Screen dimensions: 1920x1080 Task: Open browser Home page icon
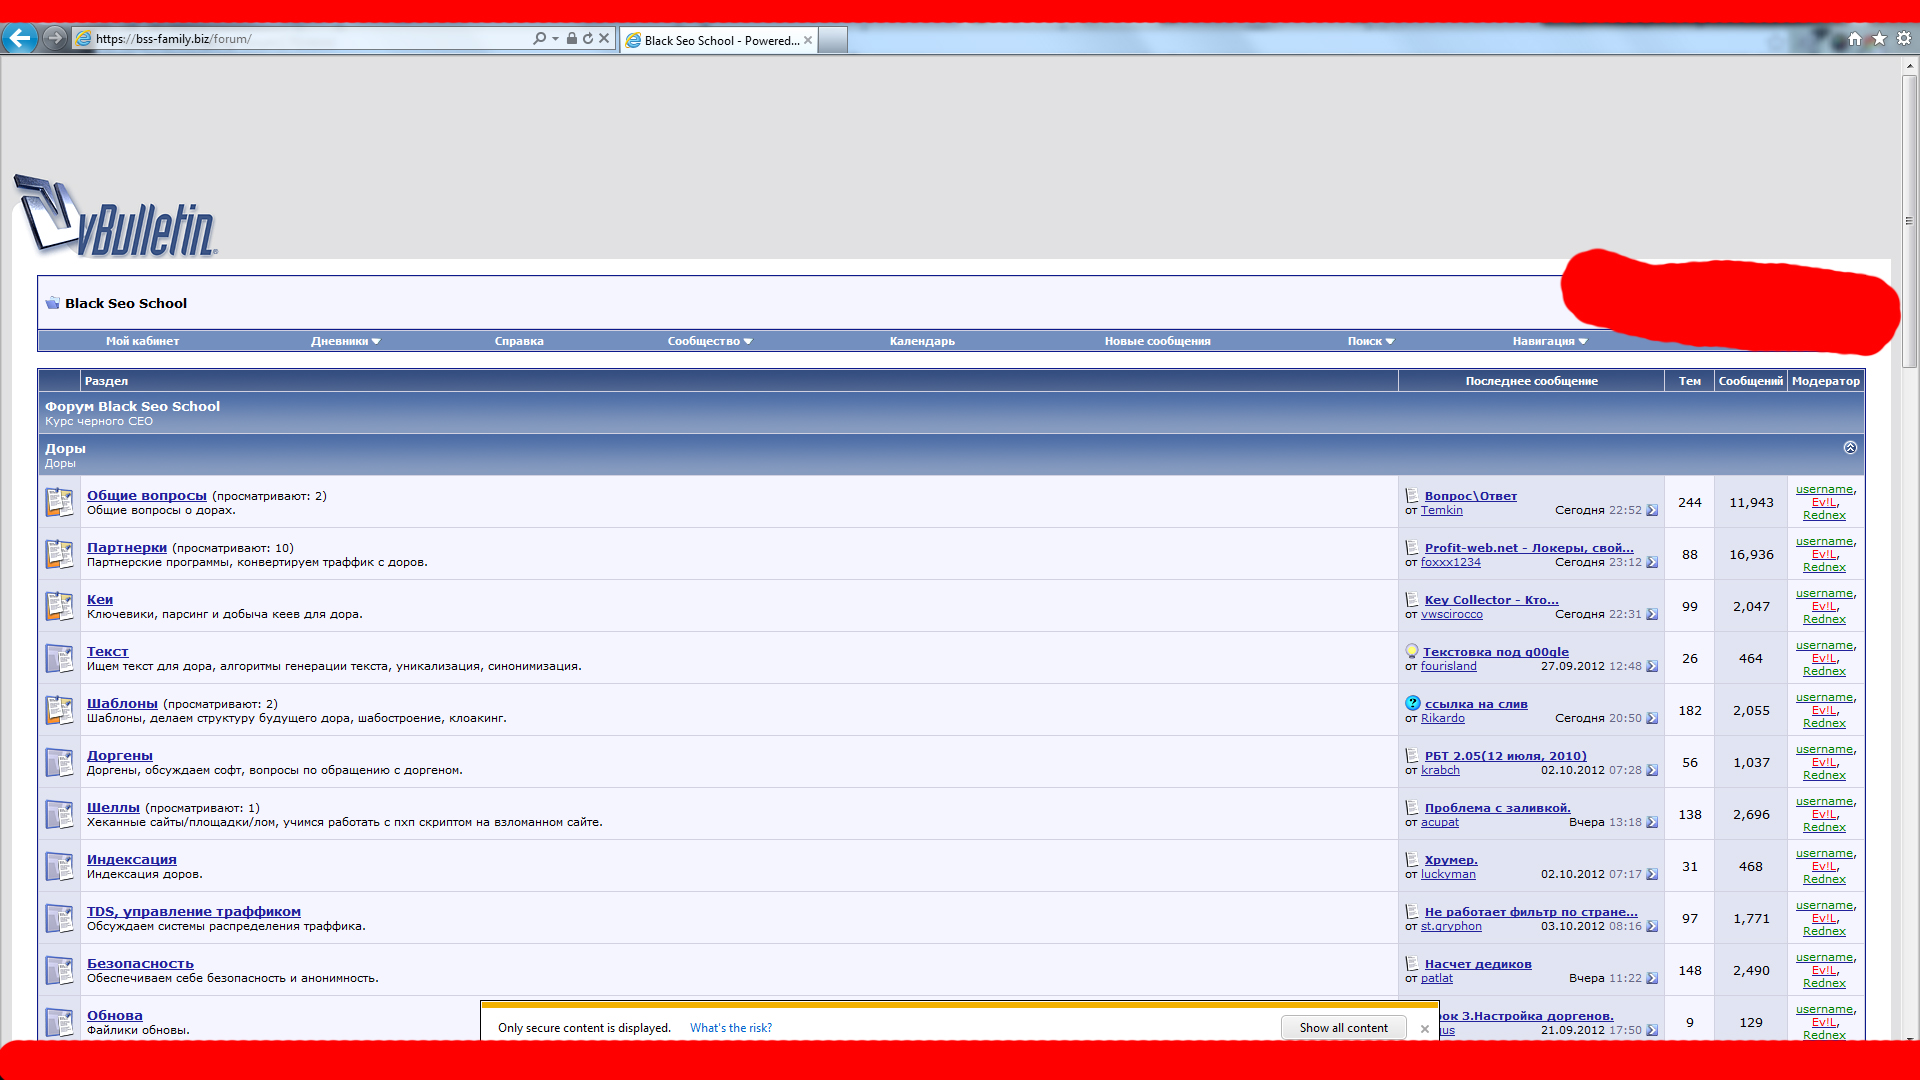click(1855, 38)
